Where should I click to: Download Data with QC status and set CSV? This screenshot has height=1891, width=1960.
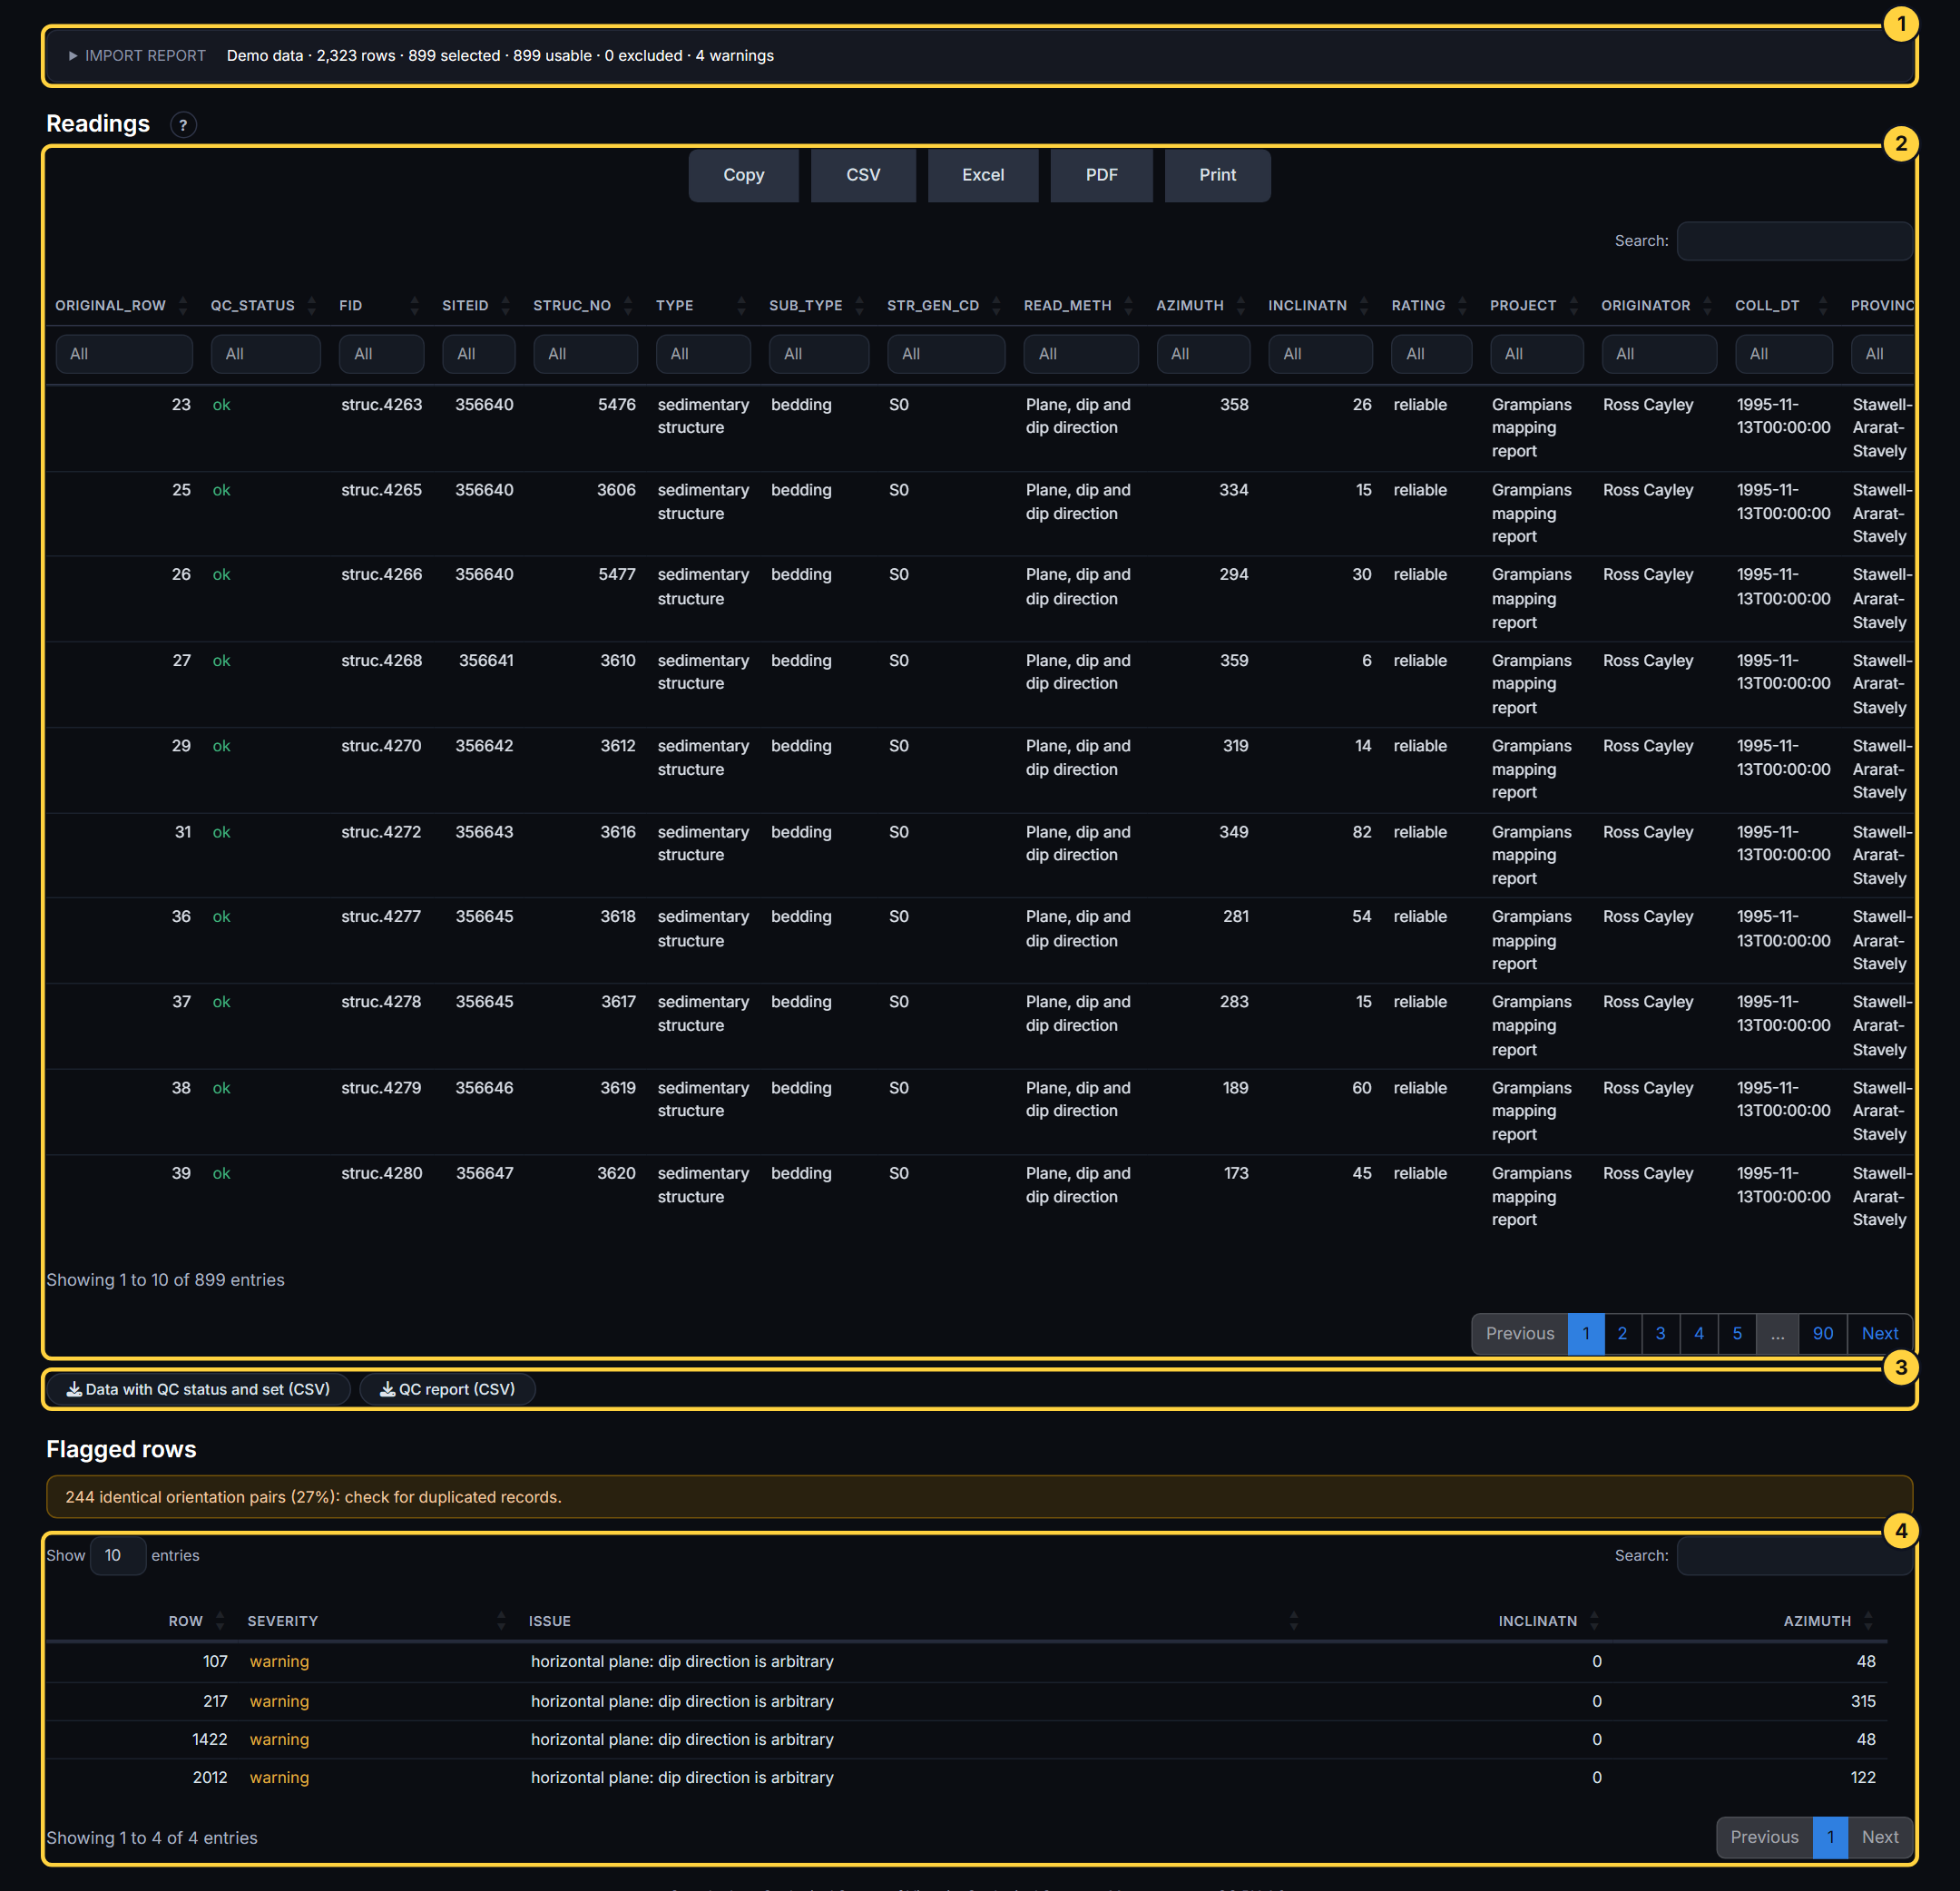pyautogui.click(x=198, y=1390)
